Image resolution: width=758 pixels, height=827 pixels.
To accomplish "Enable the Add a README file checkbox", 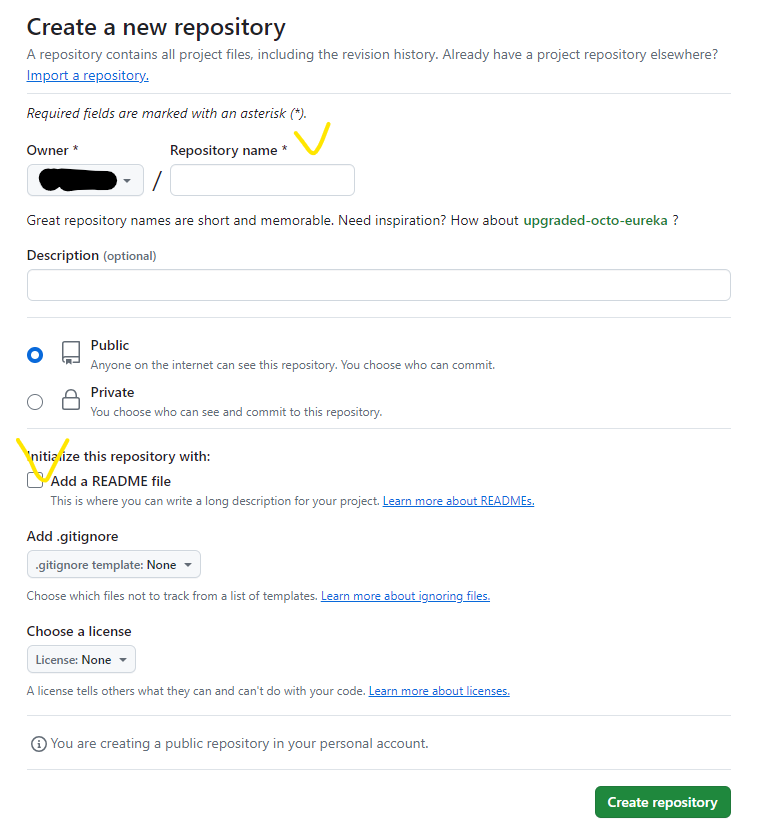I will point(35,480).
